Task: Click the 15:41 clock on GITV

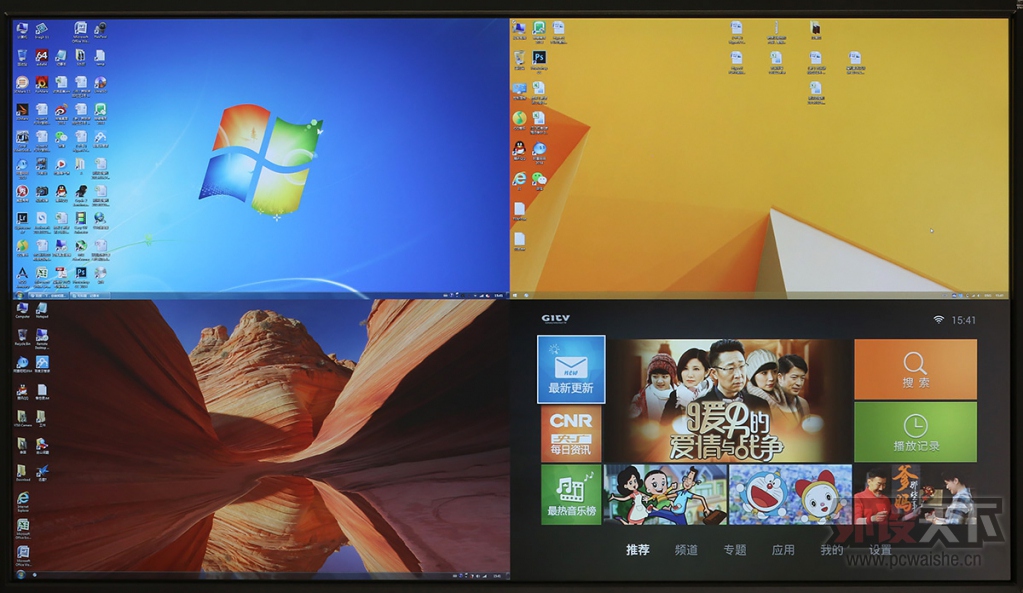Action: pos(964,320)
